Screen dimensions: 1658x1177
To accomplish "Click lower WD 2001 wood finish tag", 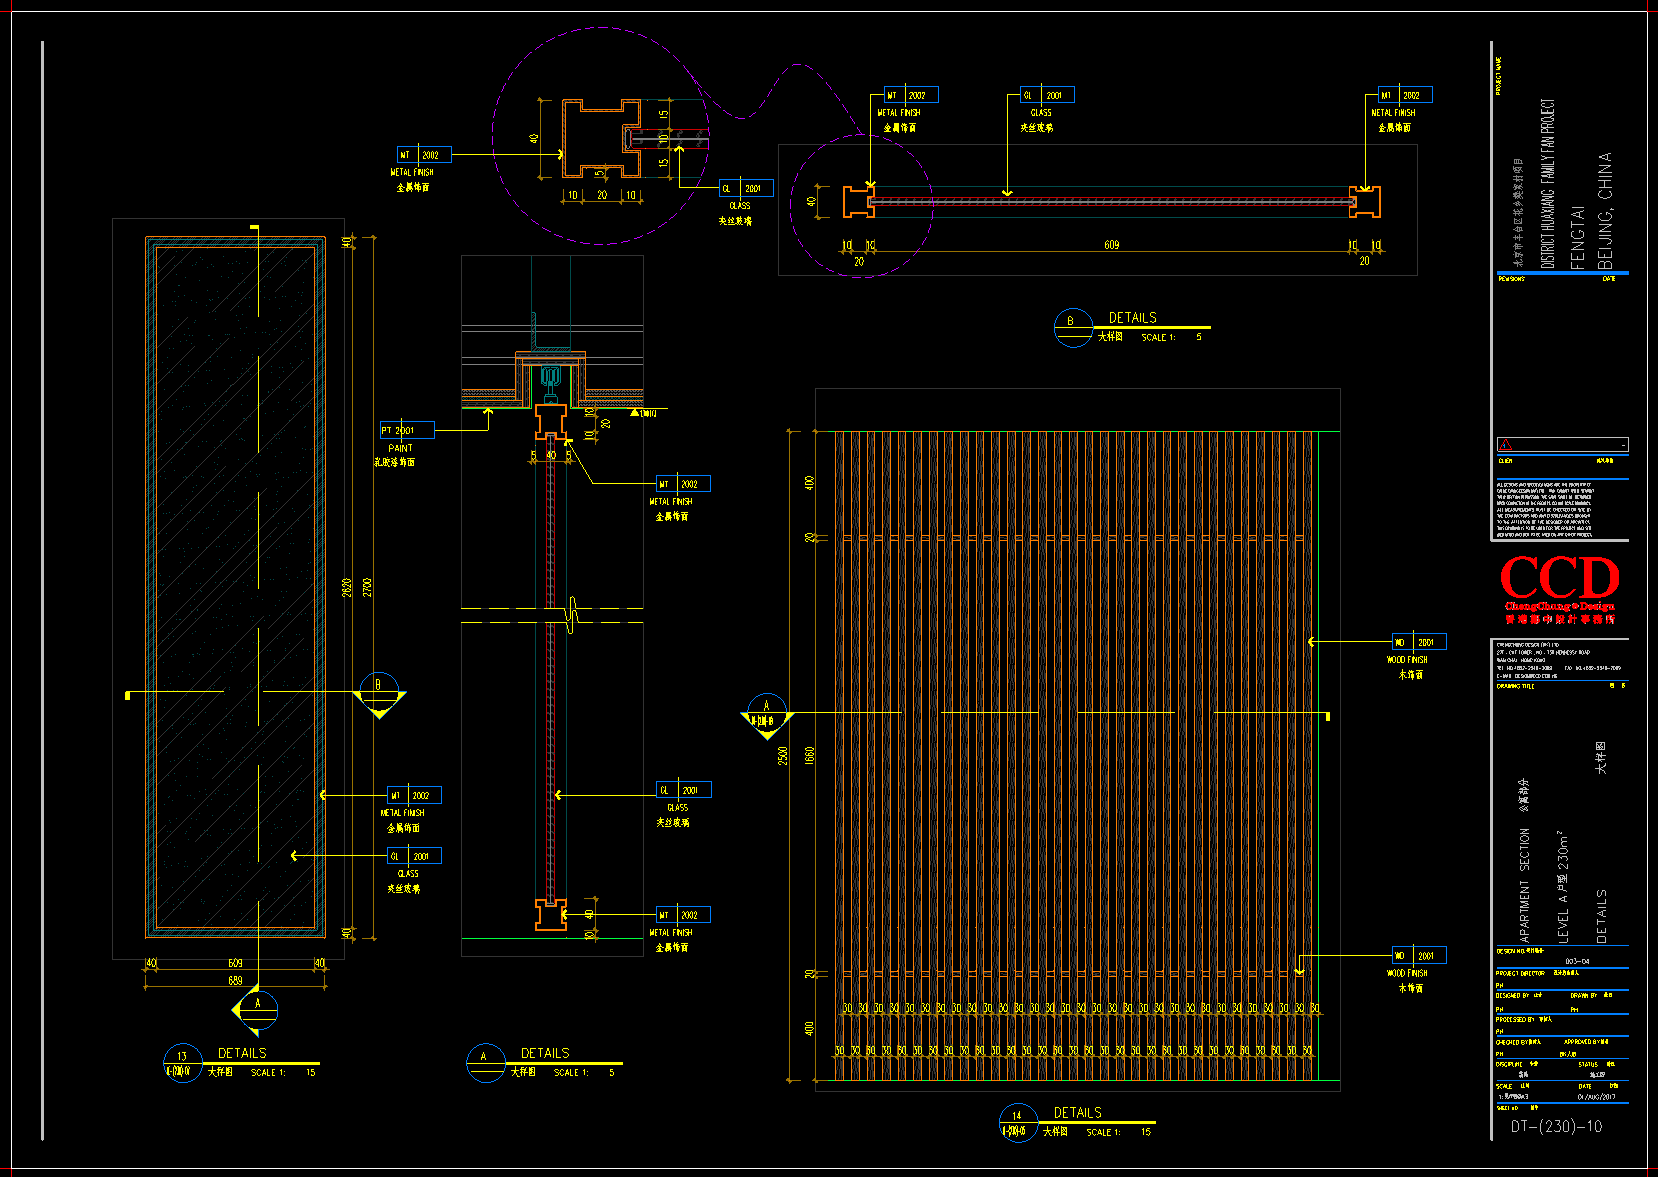I will (1418, 956).
